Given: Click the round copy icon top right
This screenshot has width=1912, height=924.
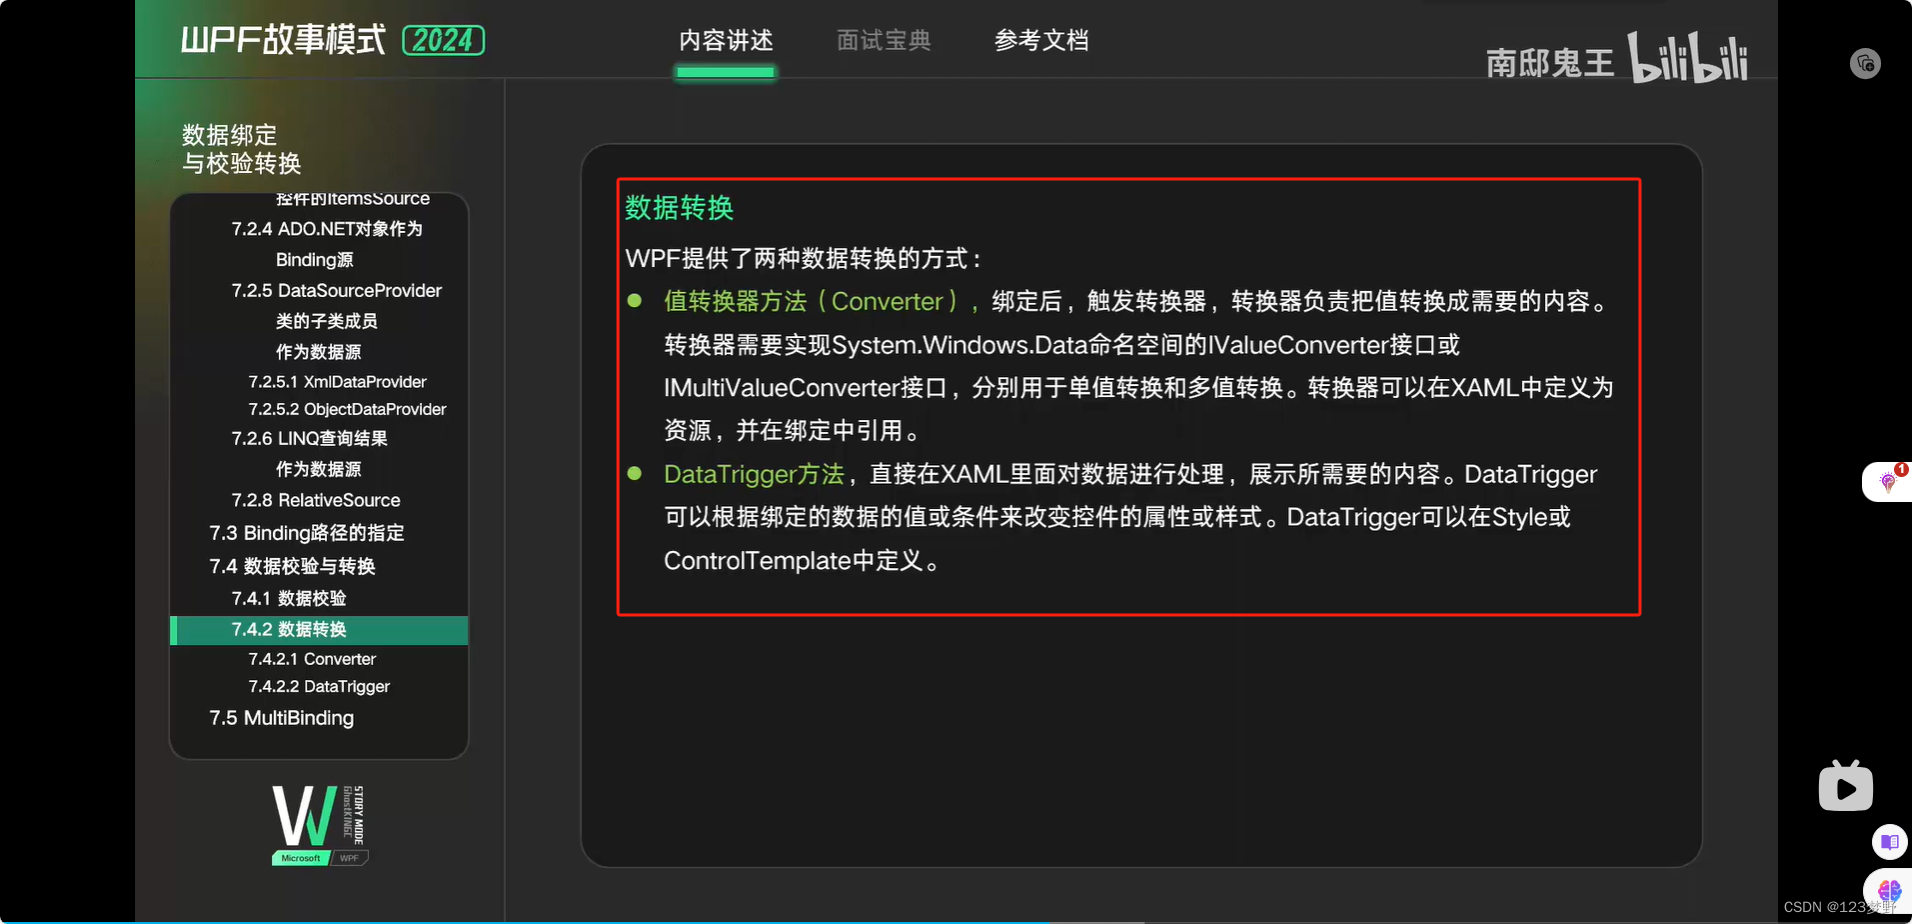Looking at the screenshot, I should [x=1865, y=64].
